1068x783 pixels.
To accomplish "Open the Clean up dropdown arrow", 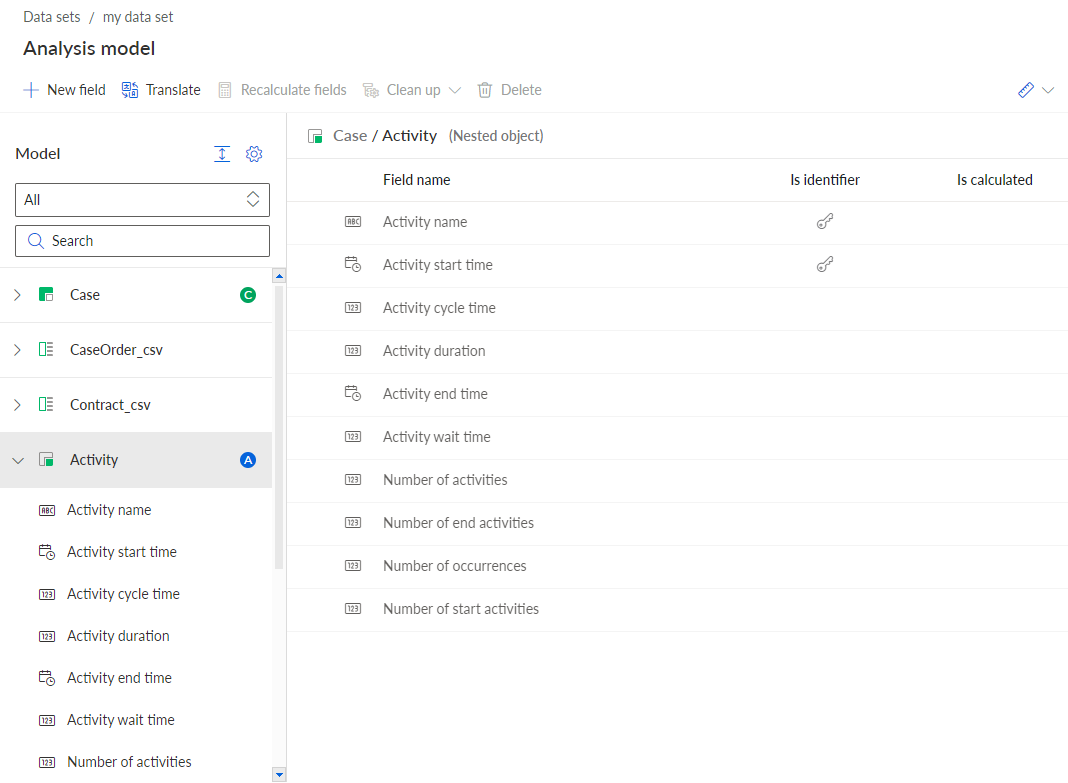I will pyautogui.click(x=455, y=90).
